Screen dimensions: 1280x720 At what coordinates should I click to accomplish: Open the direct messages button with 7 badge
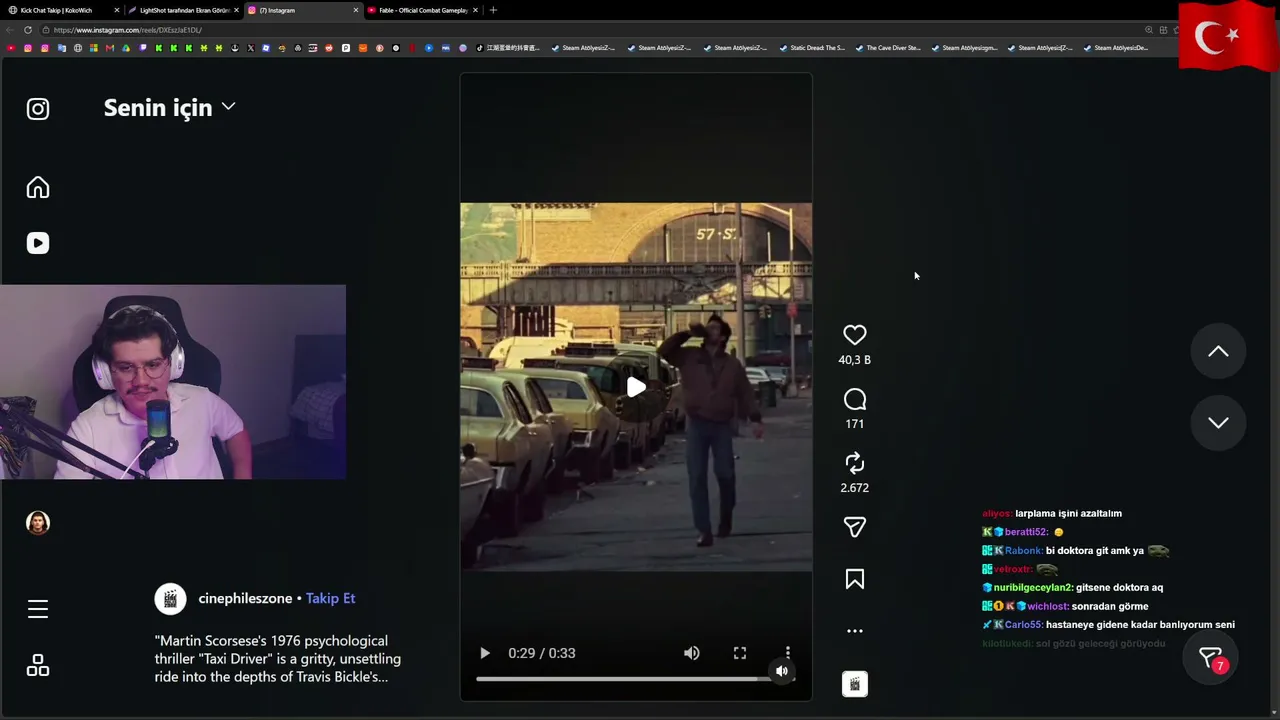pos(1212,659)
